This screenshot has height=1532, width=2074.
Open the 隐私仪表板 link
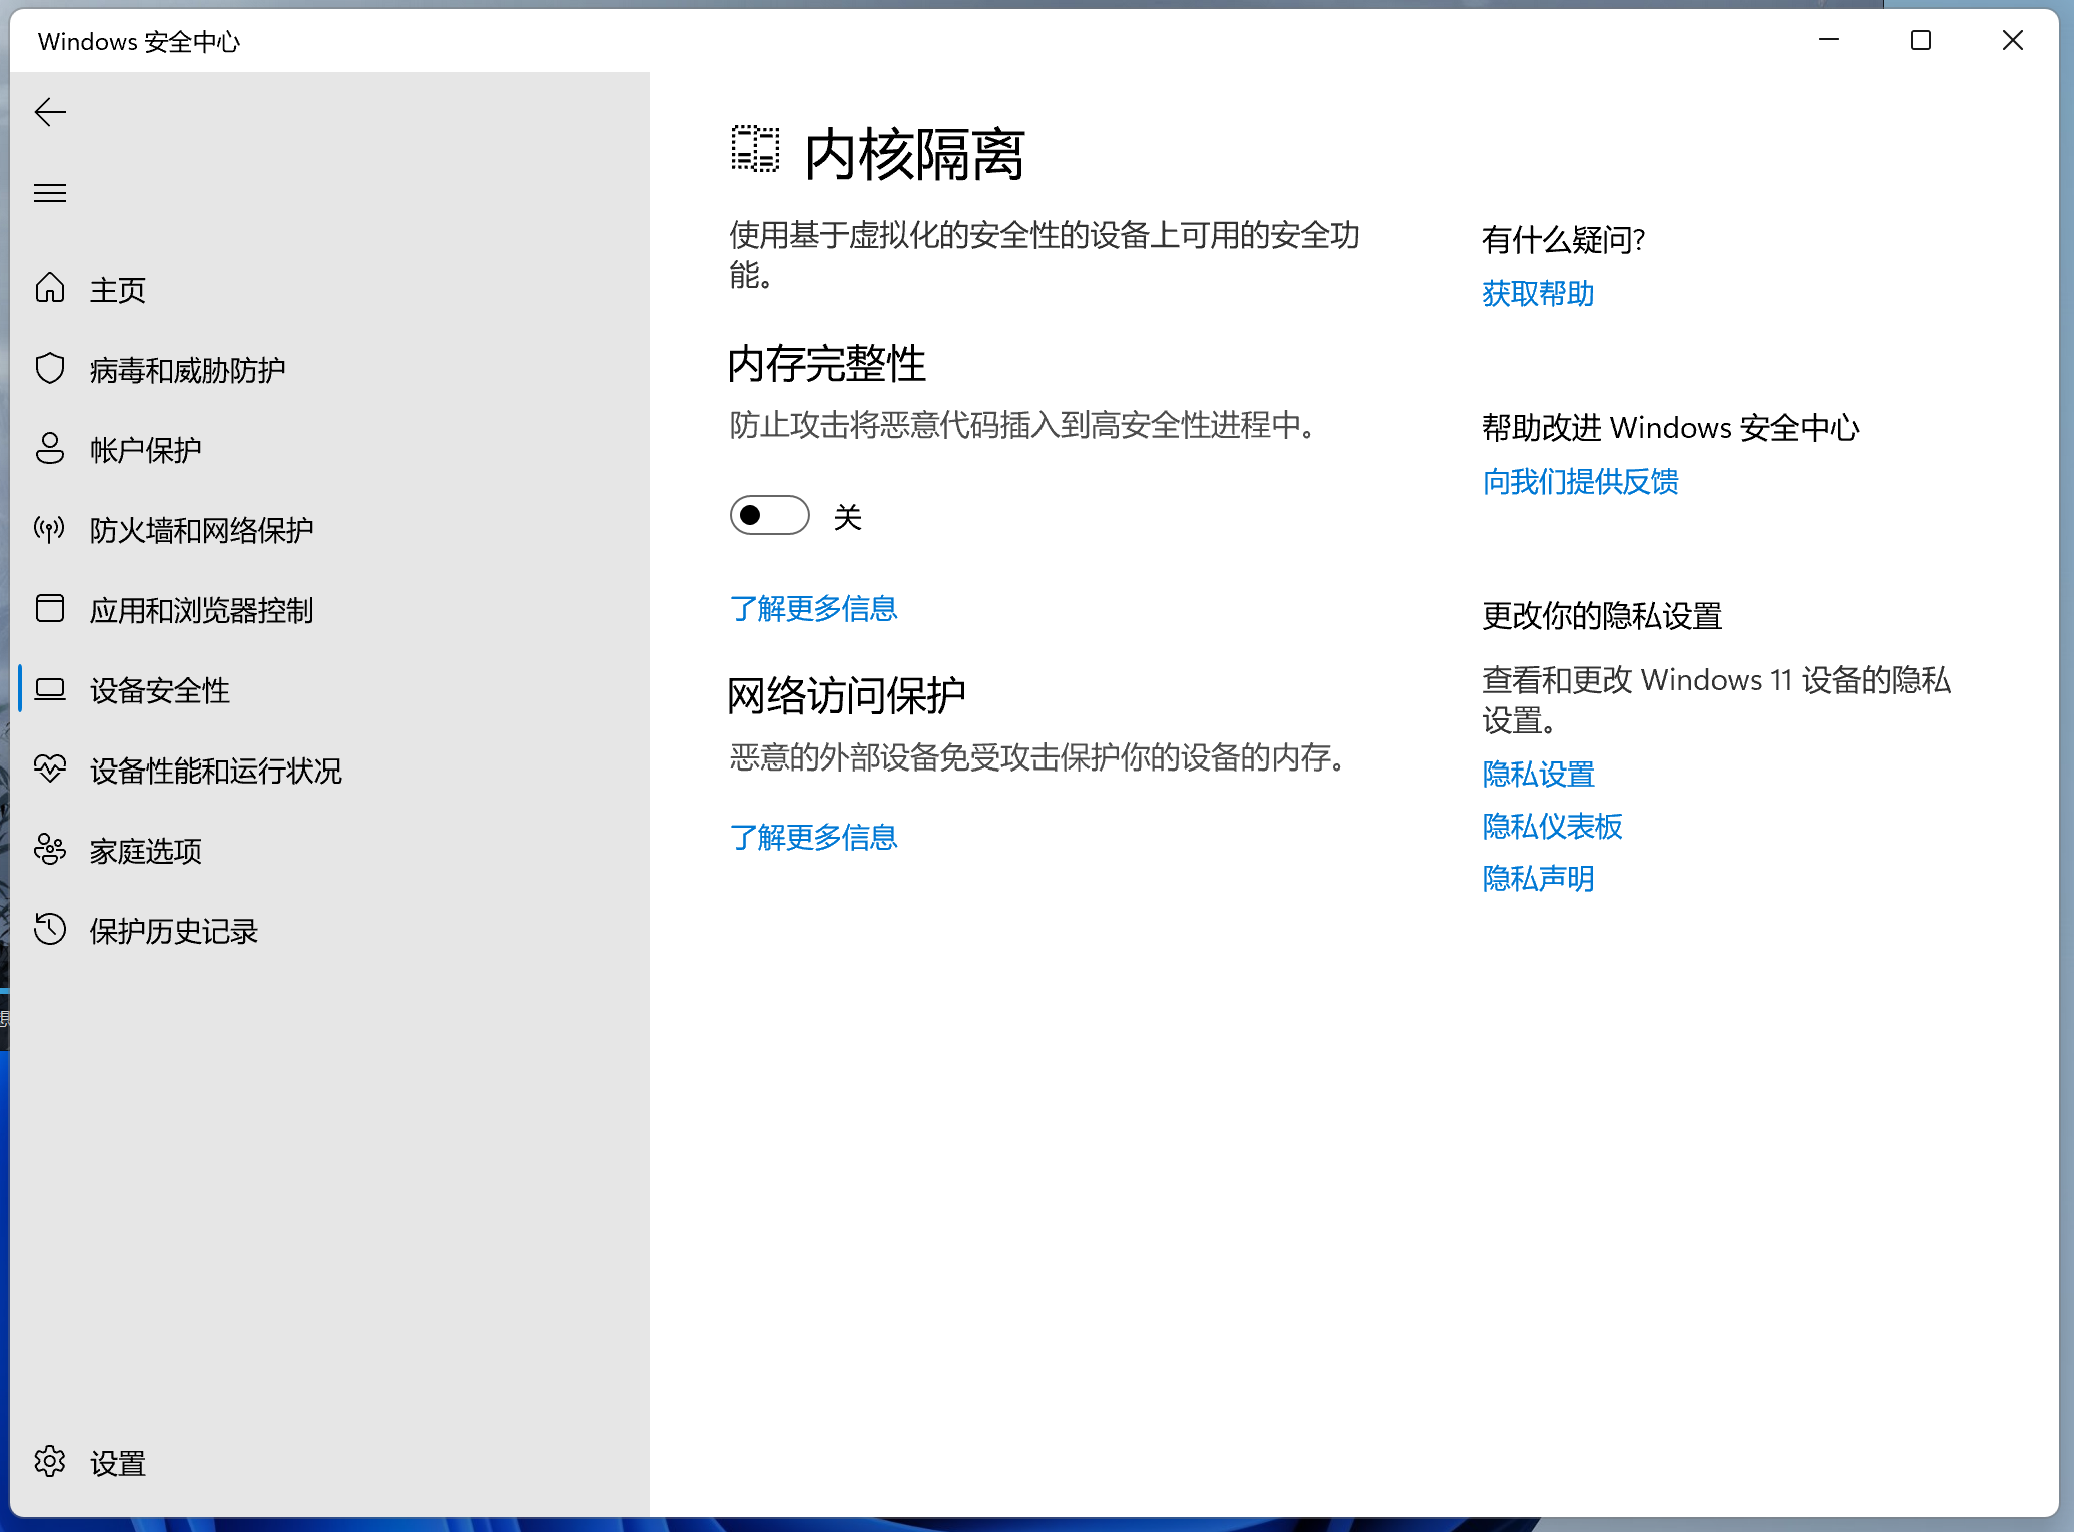pos(1552,826)
